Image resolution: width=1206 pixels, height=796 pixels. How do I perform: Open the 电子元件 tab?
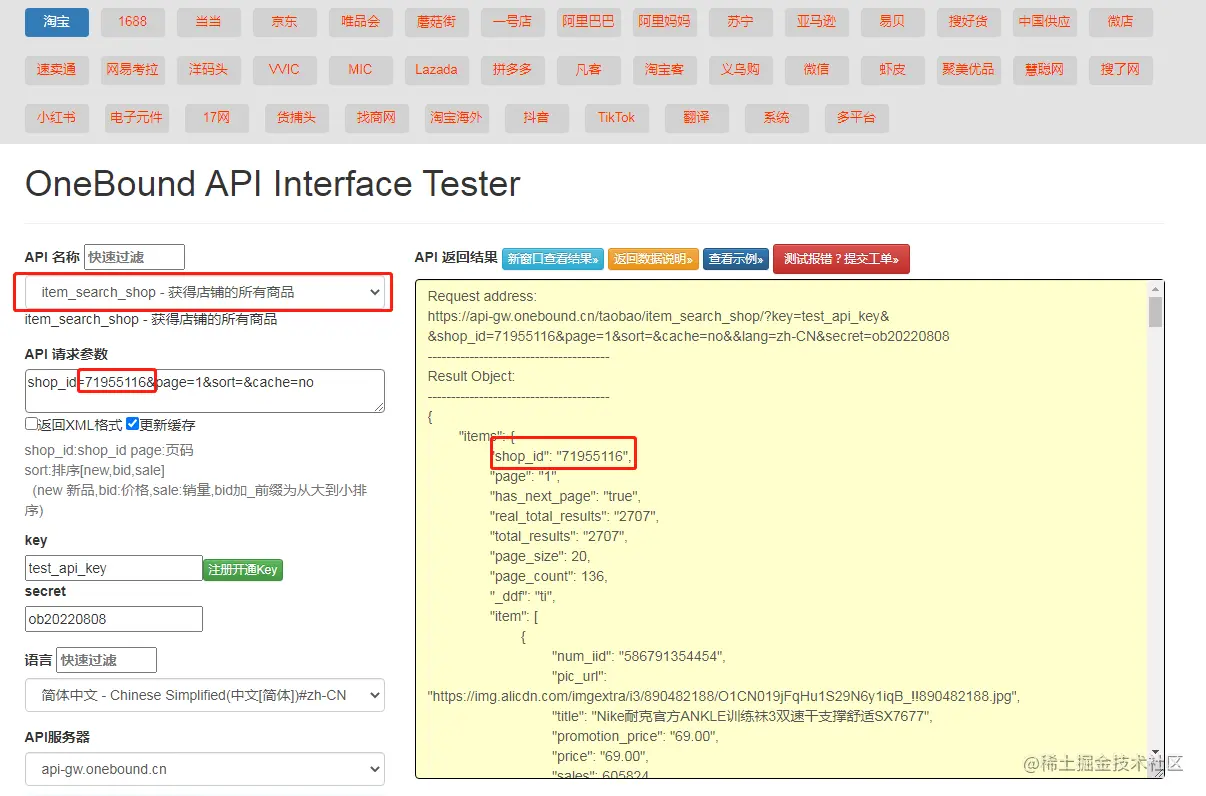[x=136, y=118]
